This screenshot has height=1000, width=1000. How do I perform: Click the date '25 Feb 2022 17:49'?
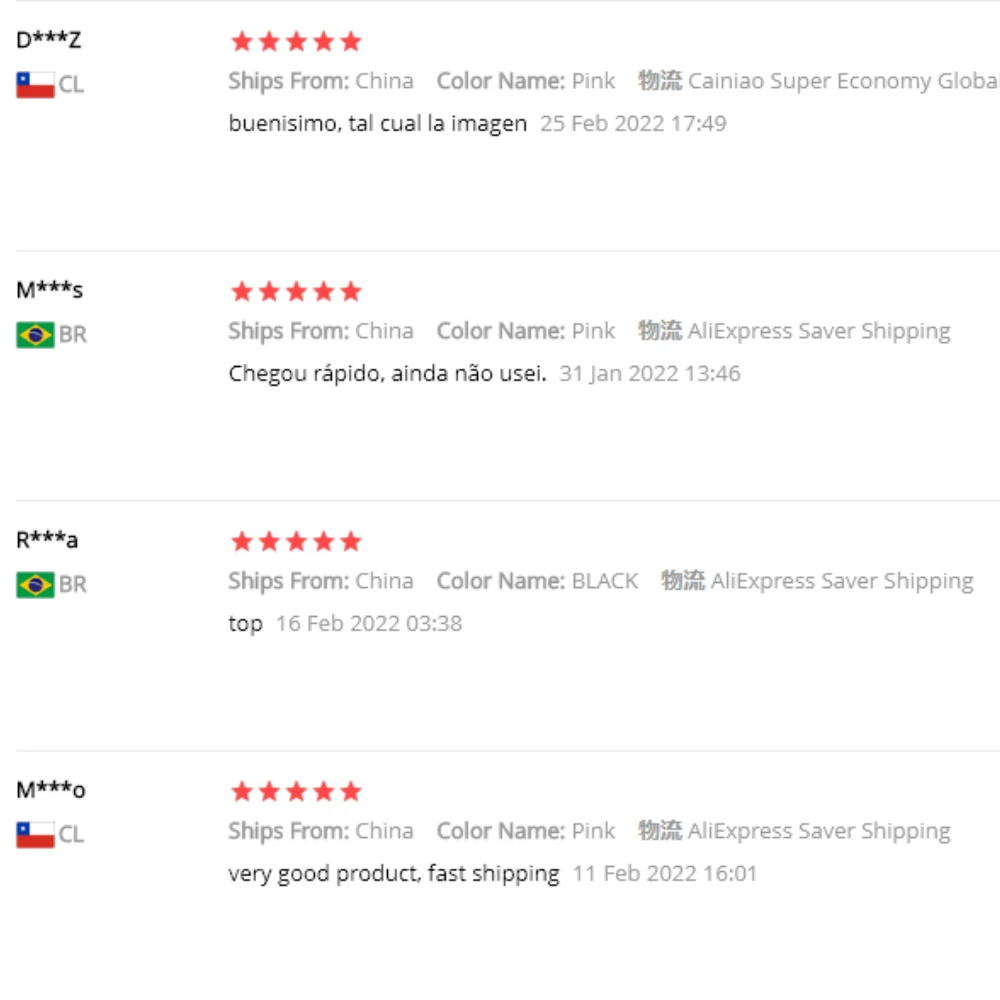tap(633, 124)
